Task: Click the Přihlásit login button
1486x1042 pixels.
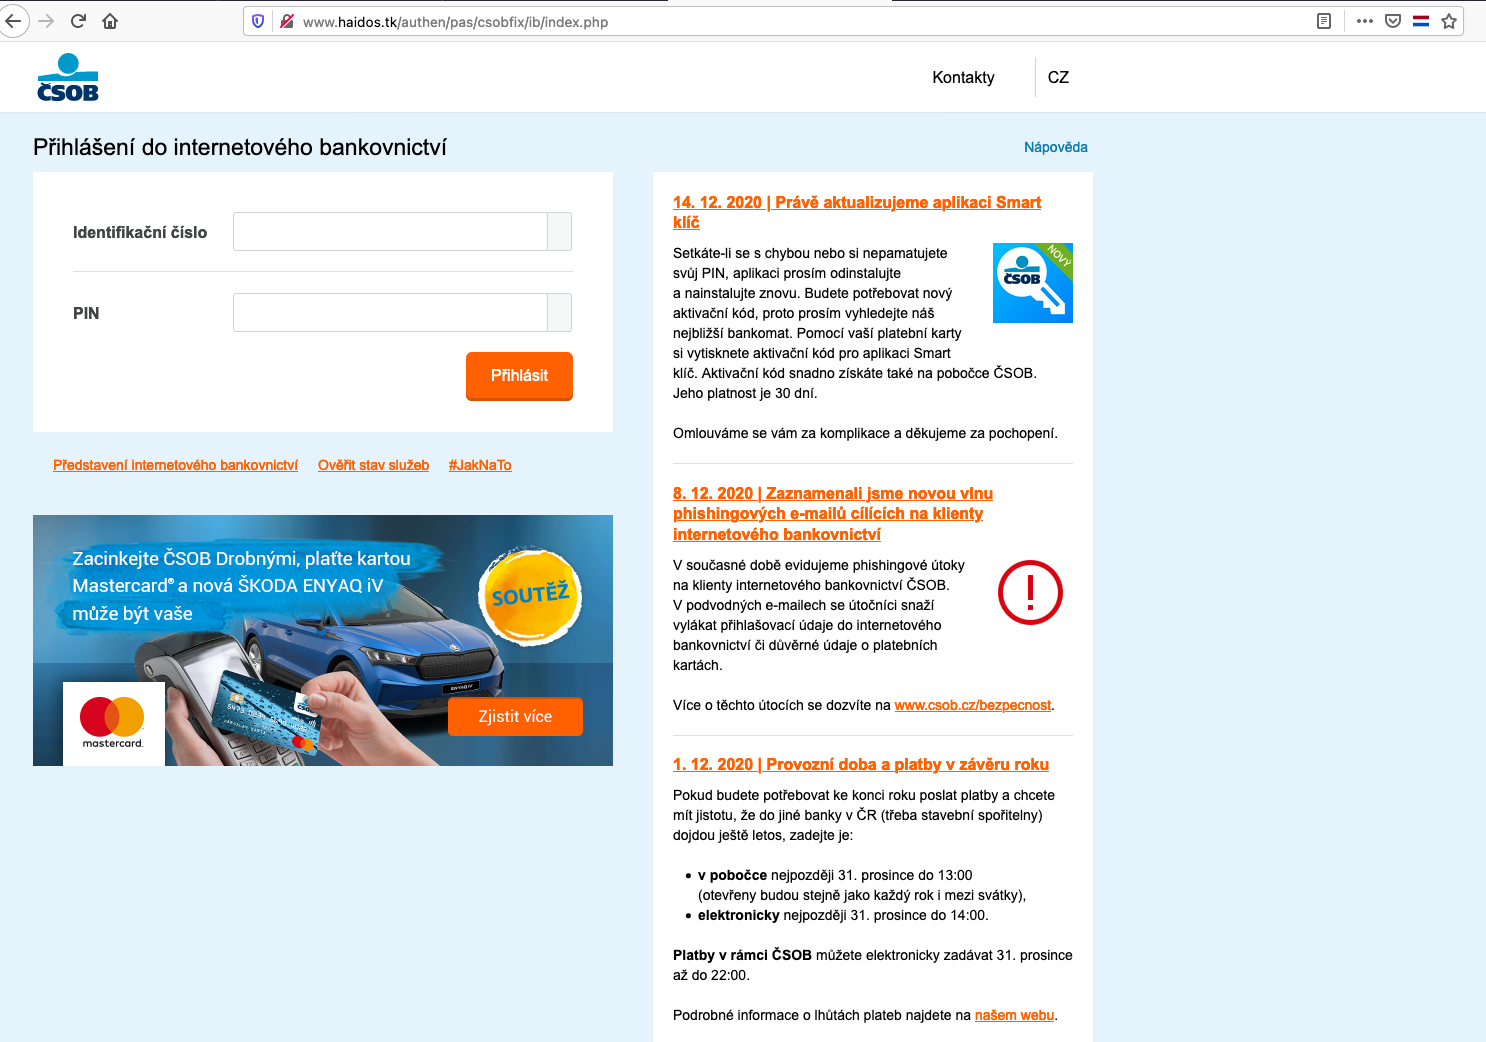Action: tap(519, 376)
